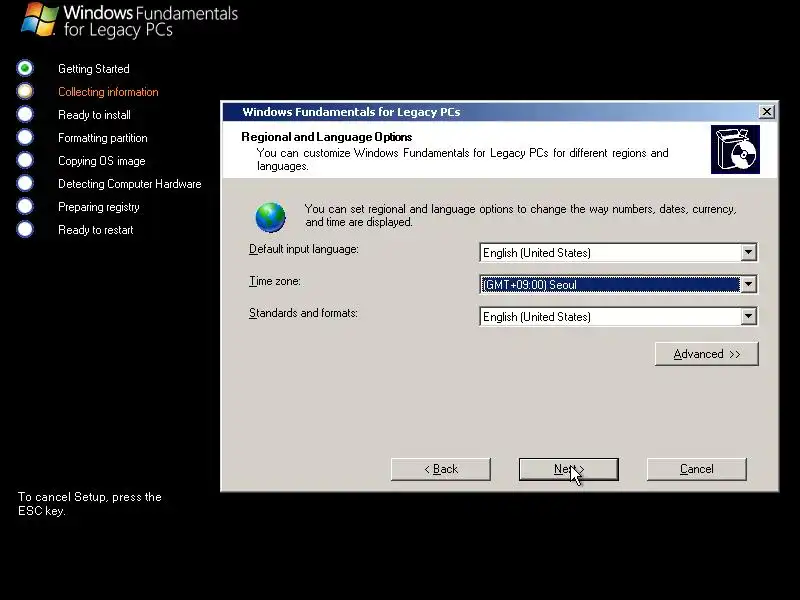The width and height of the screenshot is (800, 600).
Task: Proceed with the Next > button
Action: (568, 469)
